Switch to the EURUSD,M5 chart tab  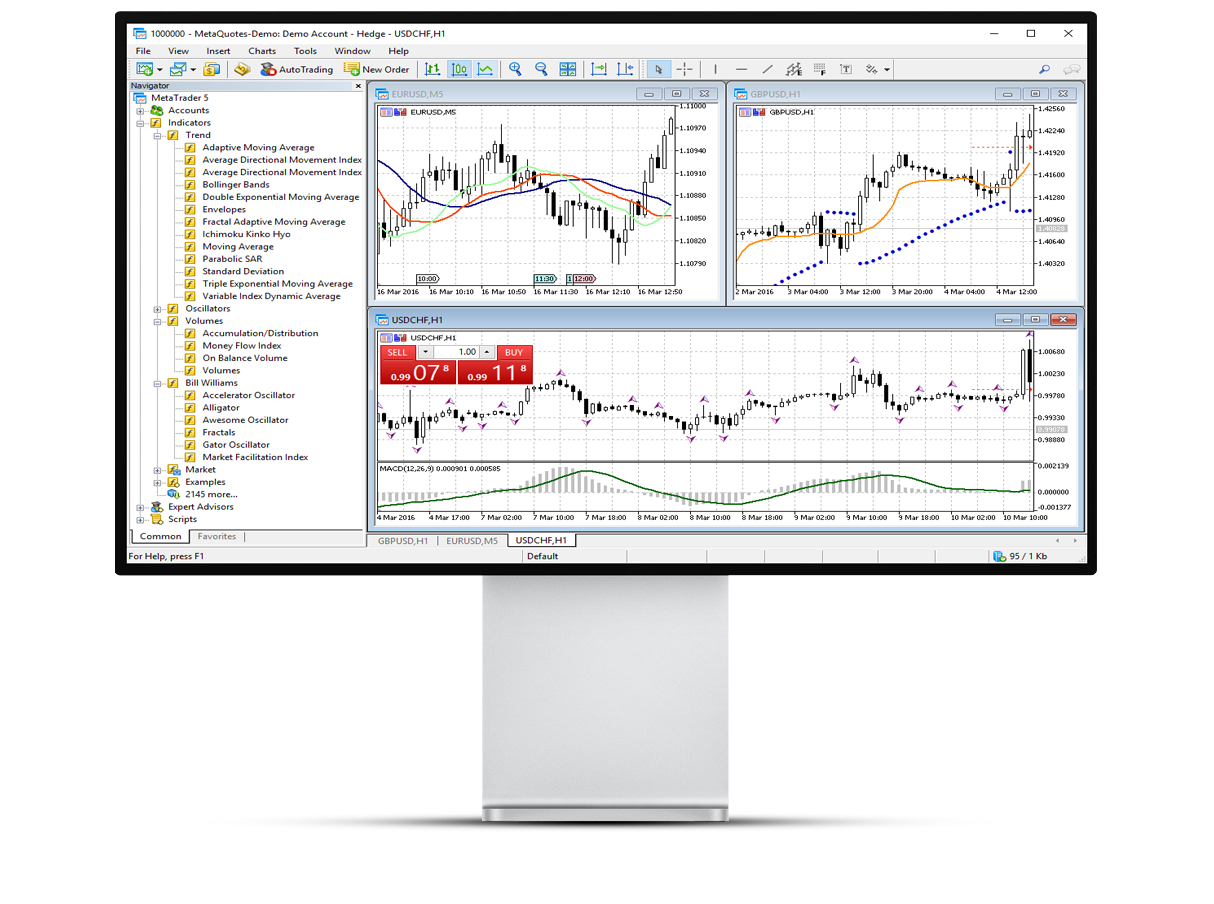471,541
